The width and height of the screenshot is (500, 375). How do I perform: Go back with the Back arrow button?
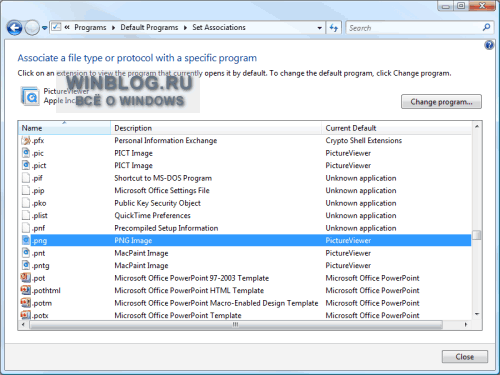point(14,28)
